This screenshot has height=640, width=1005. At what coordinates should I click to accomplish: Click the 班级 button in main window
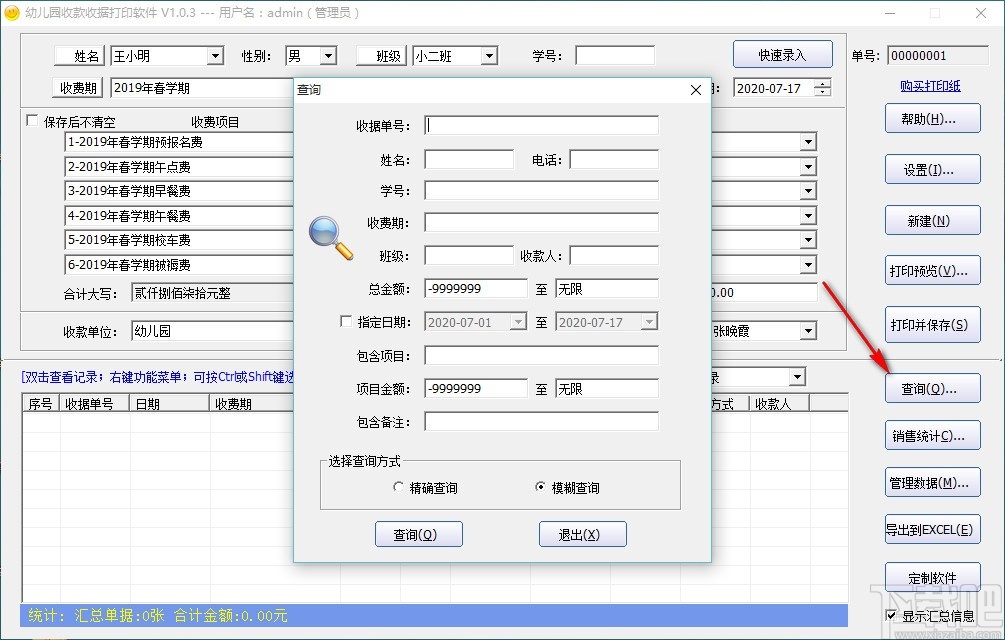(x=382, y=56)
